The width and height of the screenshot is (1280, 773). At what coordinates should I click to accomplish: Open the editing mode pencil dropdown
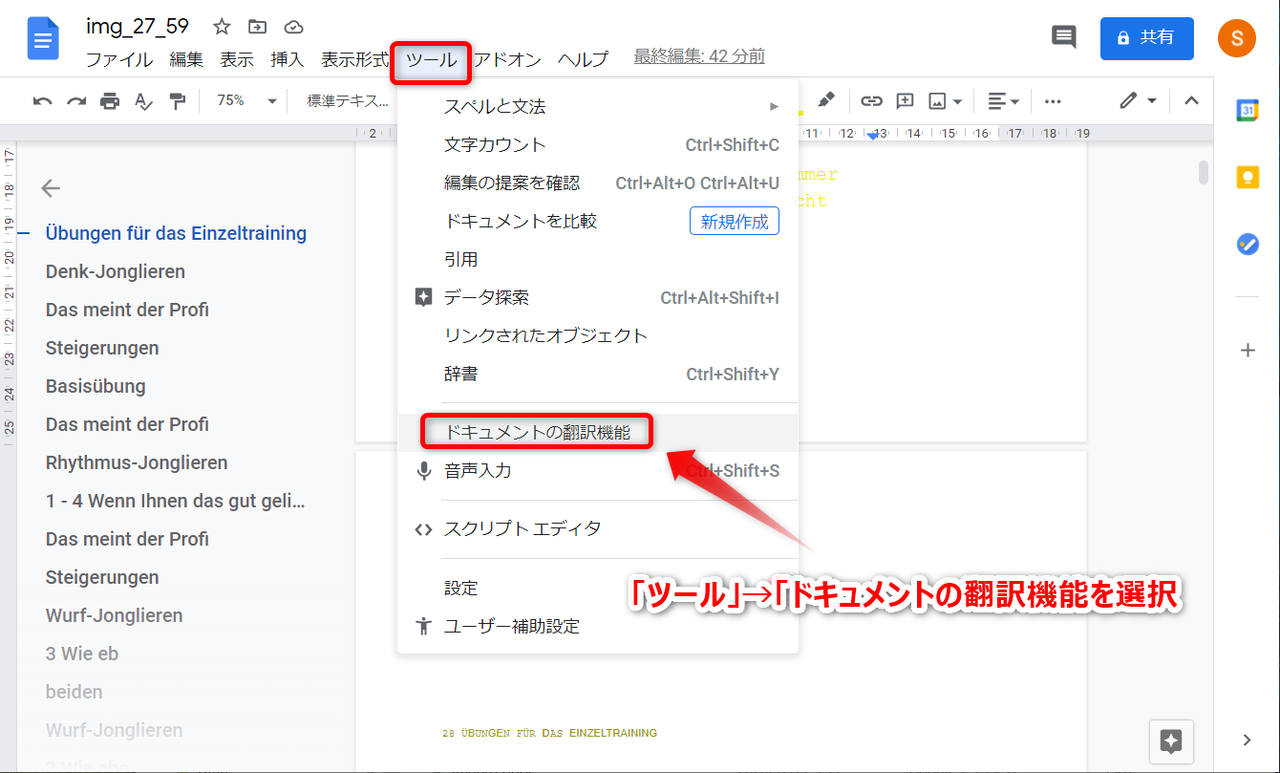point(1138,101)
